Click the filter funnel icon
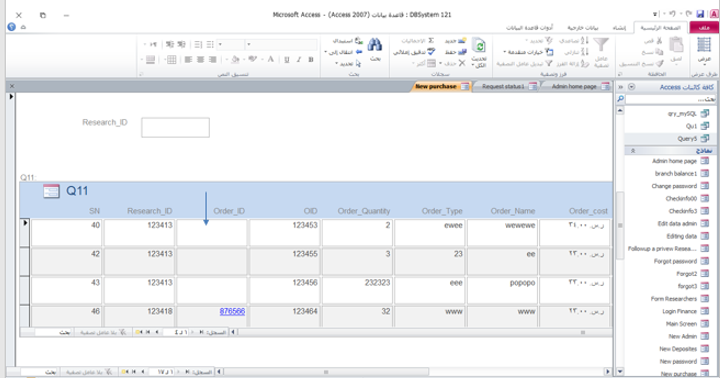Viewport: 720px width, 378px height. [x=601, y=45]
